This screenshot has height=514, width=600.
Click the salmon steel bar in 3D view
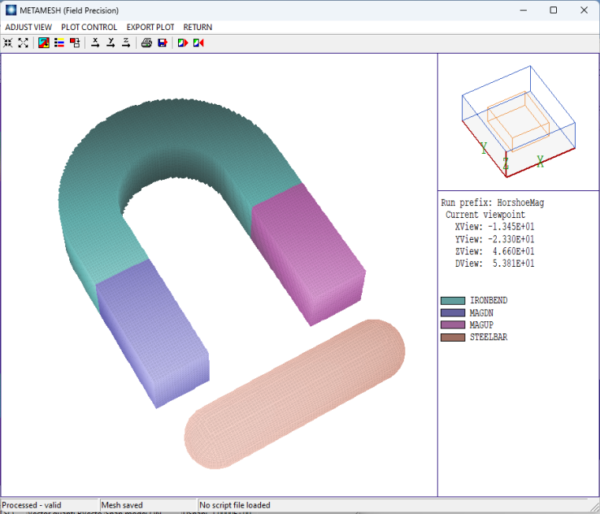click(x=295, y=400)
